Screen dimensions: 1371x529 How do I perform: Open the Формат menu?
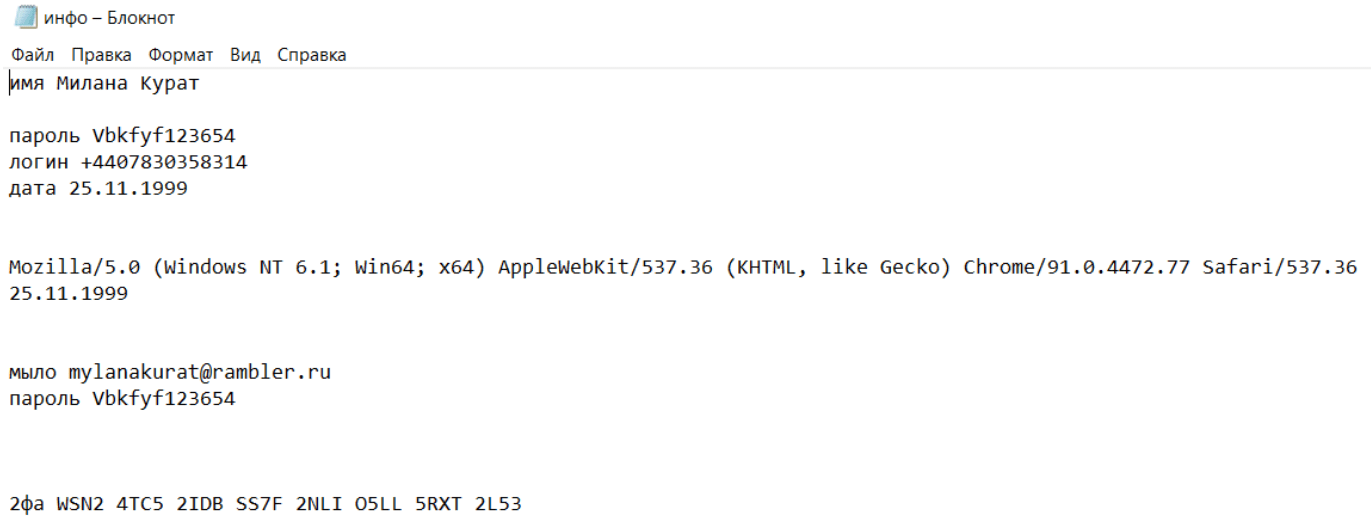pos(181,55)
